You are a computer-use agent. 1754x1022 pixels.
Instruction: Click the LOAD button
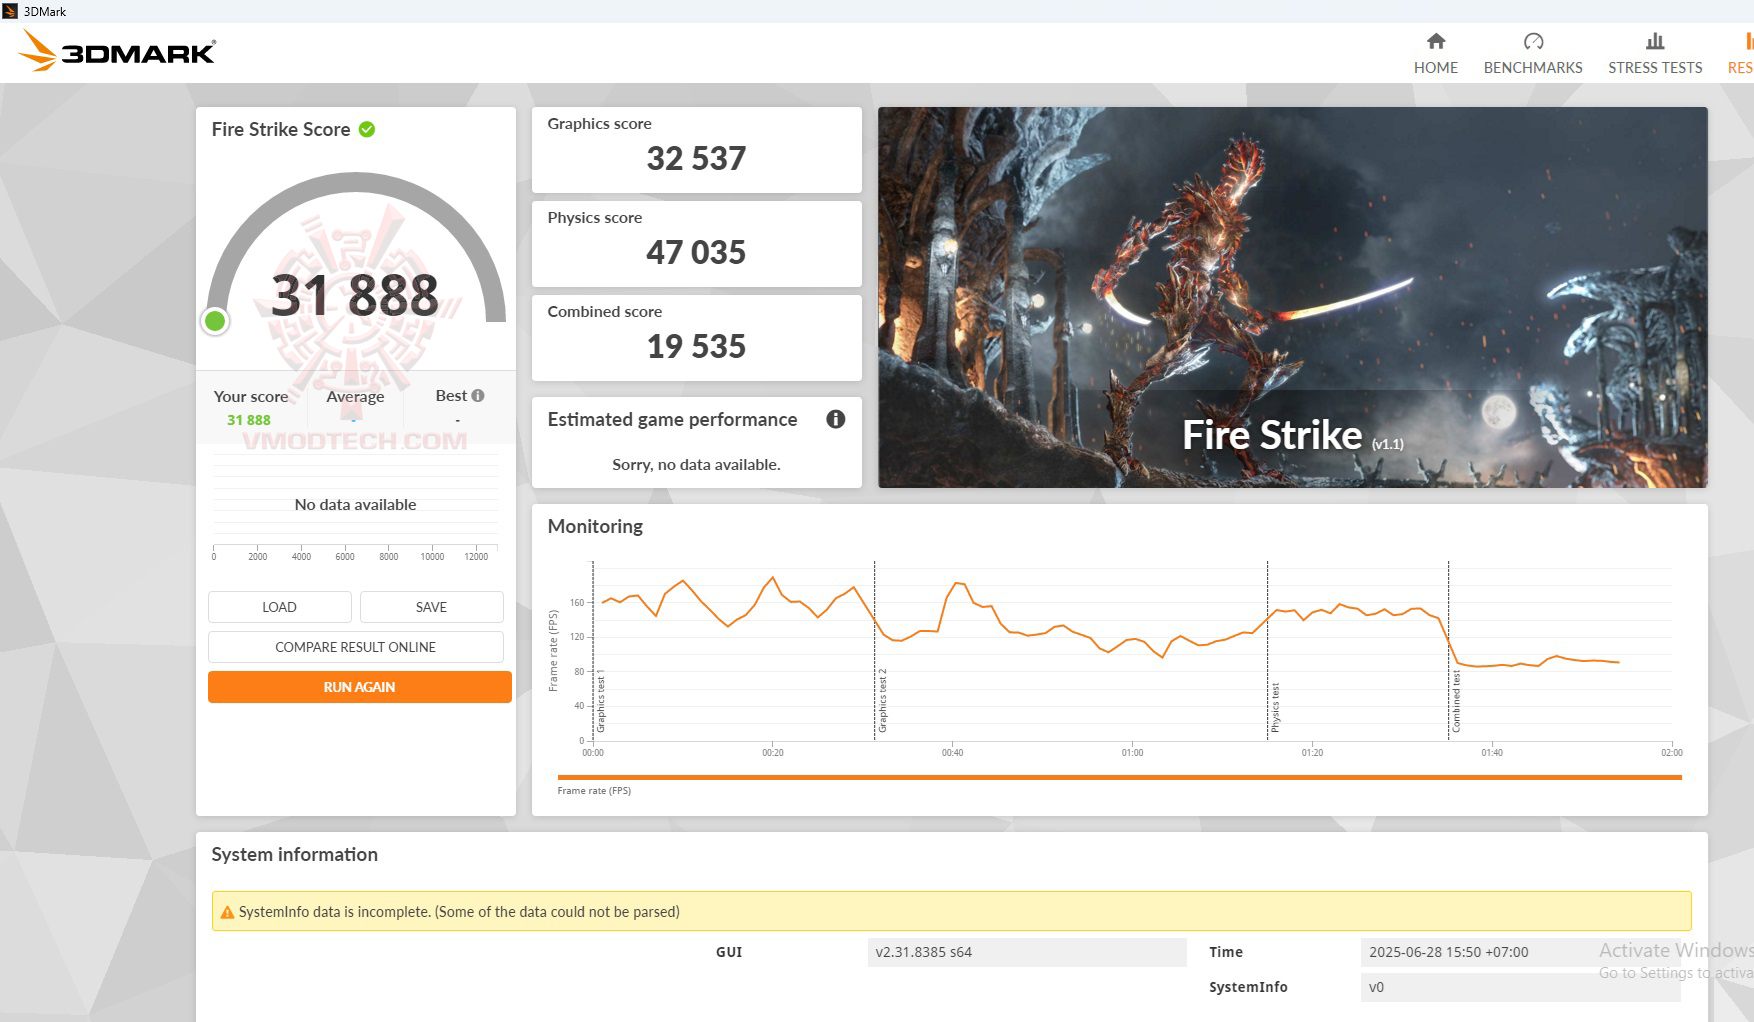pos(279,607)
